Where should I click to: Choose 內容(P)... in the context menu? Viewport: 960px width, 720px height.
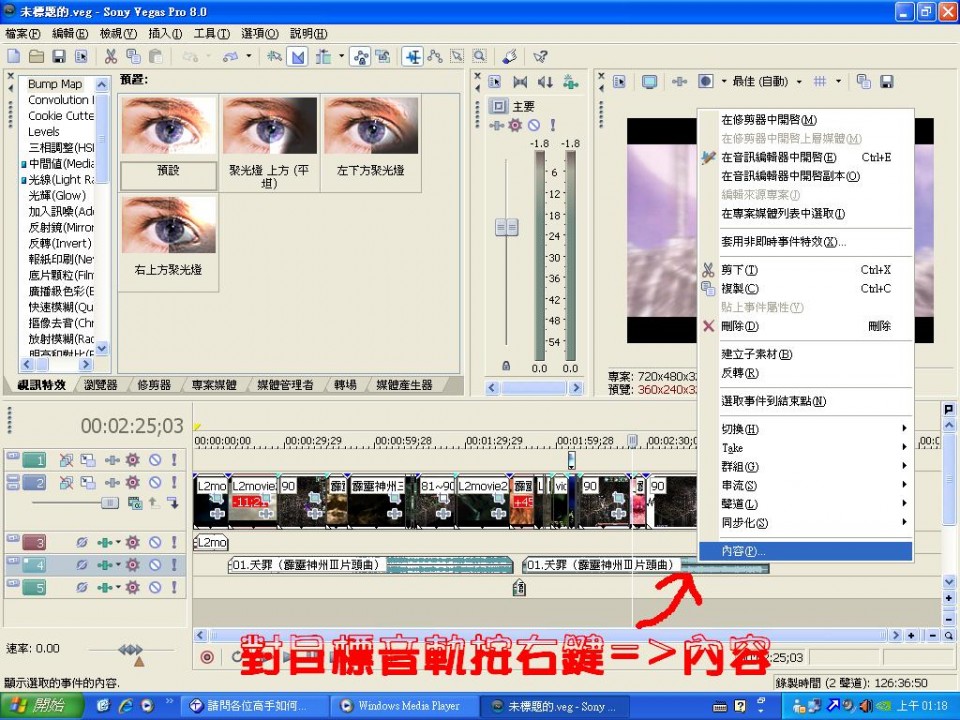click(806, 551)
